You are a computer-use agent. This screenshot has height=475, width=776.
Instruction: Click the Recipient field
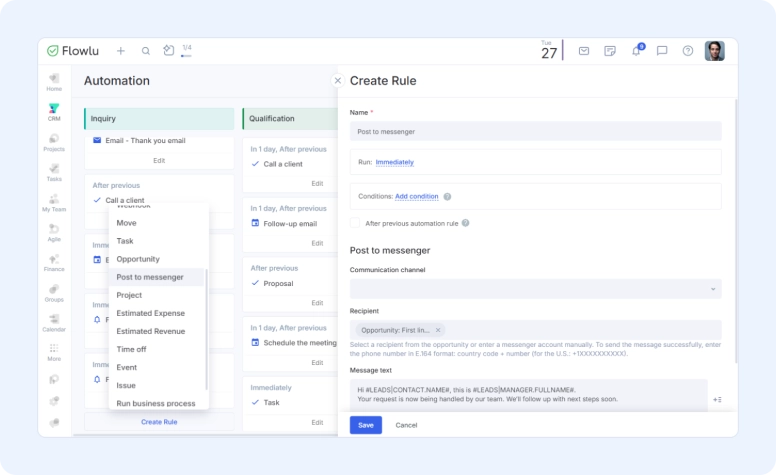click(535, 330)
